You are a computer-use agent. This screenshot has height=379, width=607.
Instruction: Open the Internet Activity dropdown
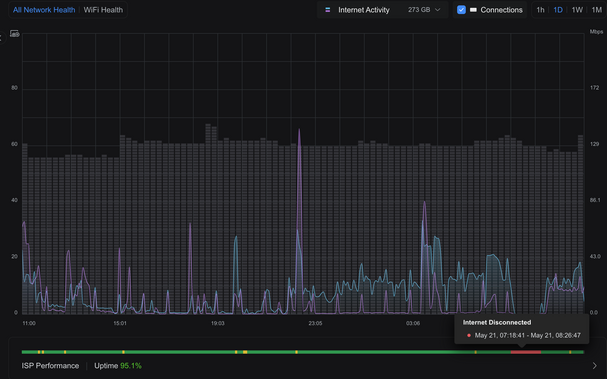[382, 10]
